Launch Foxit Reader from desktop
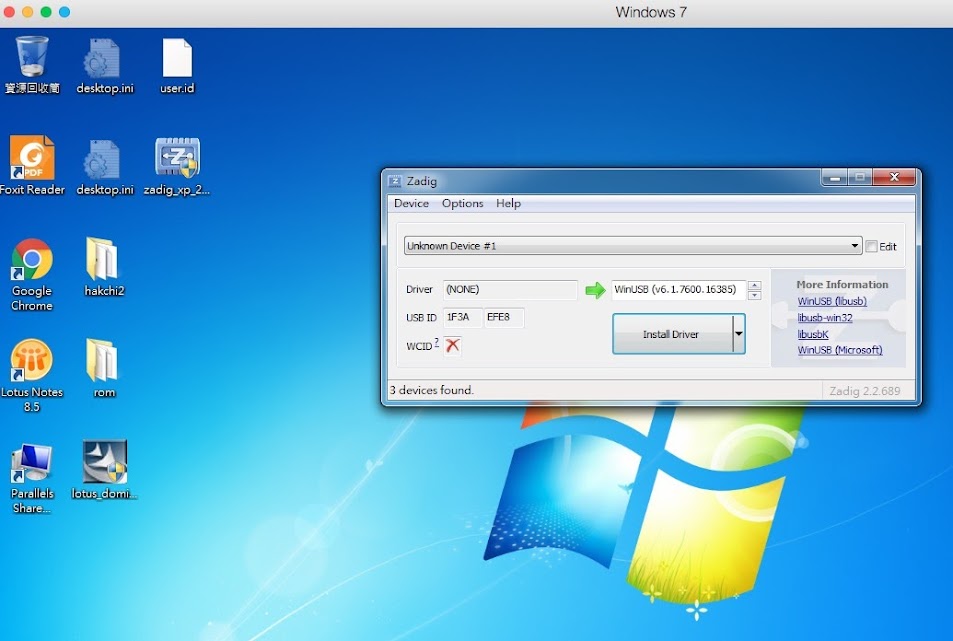Image resolution: width=953 pixels, height=641 pixels. (x=32, y=165)
